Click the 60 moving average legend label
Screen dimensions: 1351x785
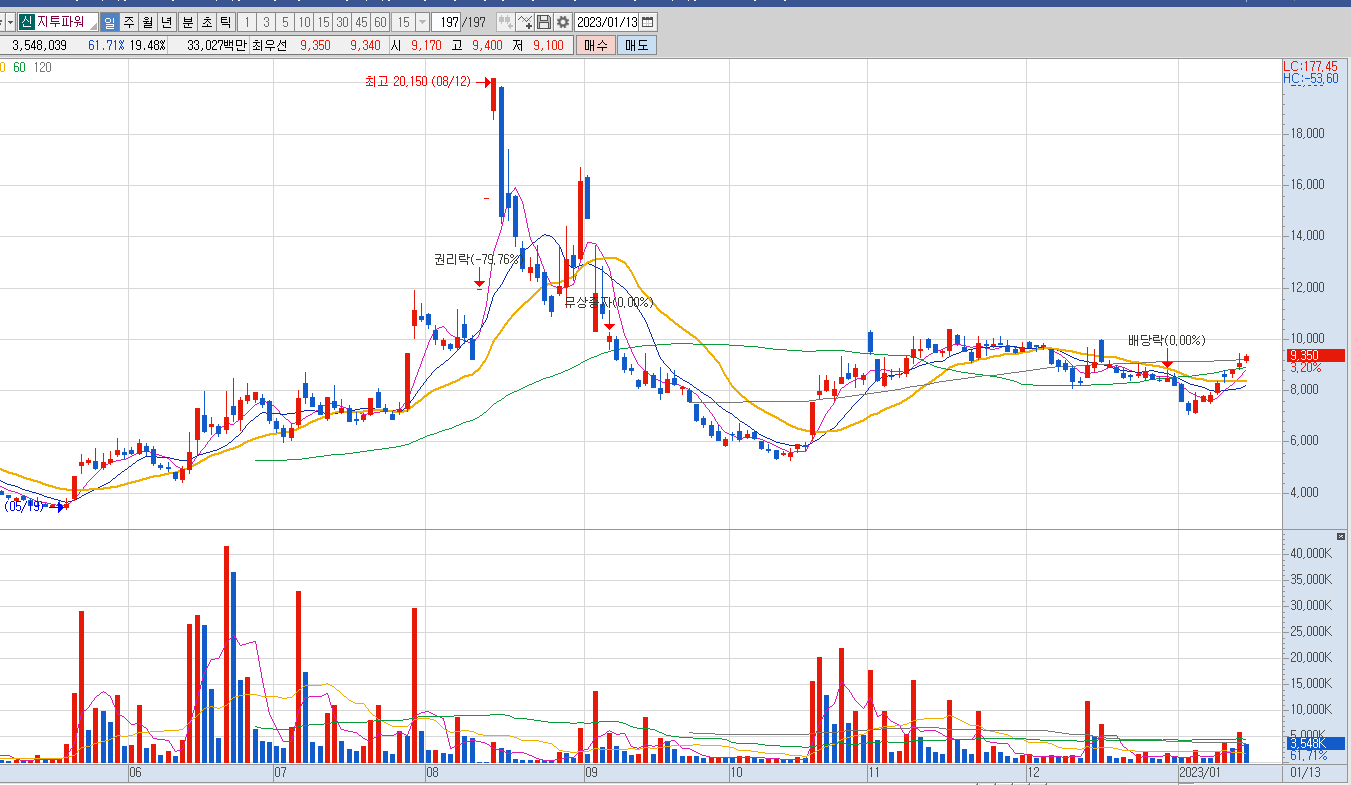20,67
